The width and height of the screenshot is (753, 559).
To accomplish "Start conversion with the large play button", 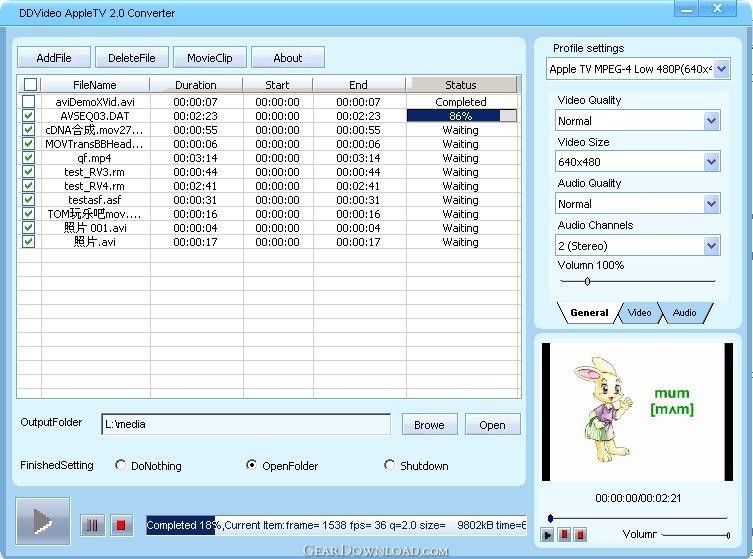I will coord(43,521).
